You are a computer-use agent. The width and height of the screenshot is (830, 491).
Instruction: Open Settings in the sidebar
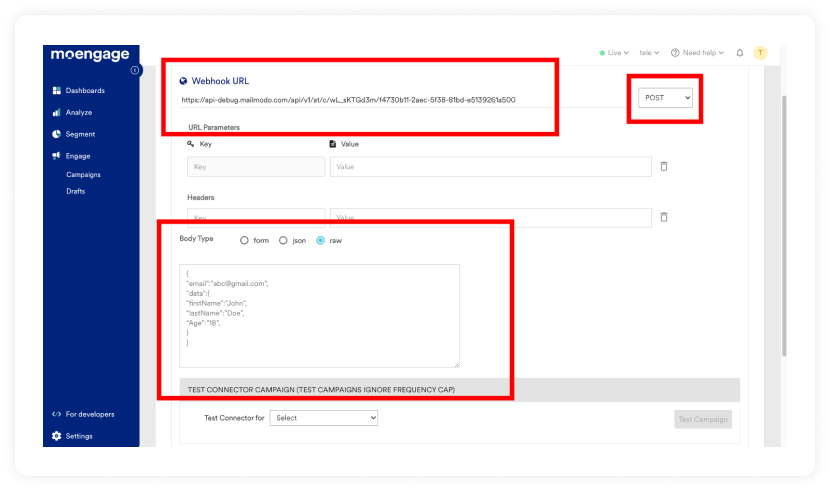click(x=79, y=436)
